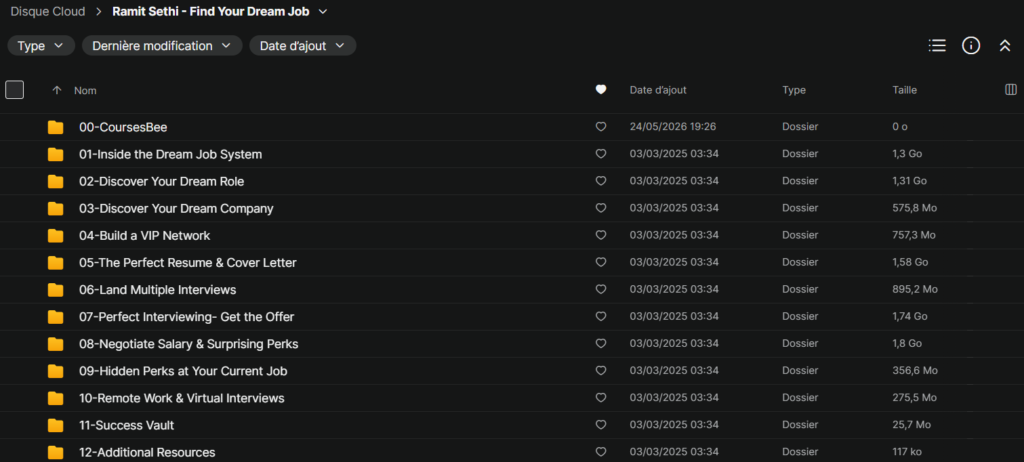Show the info details panel icon
Image resolution: width=1024 pixels, height=462 pixels.
click(x=971, y=46)
